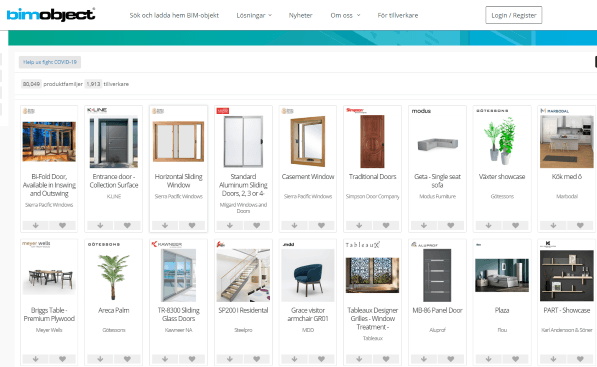
Task: Open manufacturer Karl Andersson & Söner
Action: (567, 330)
